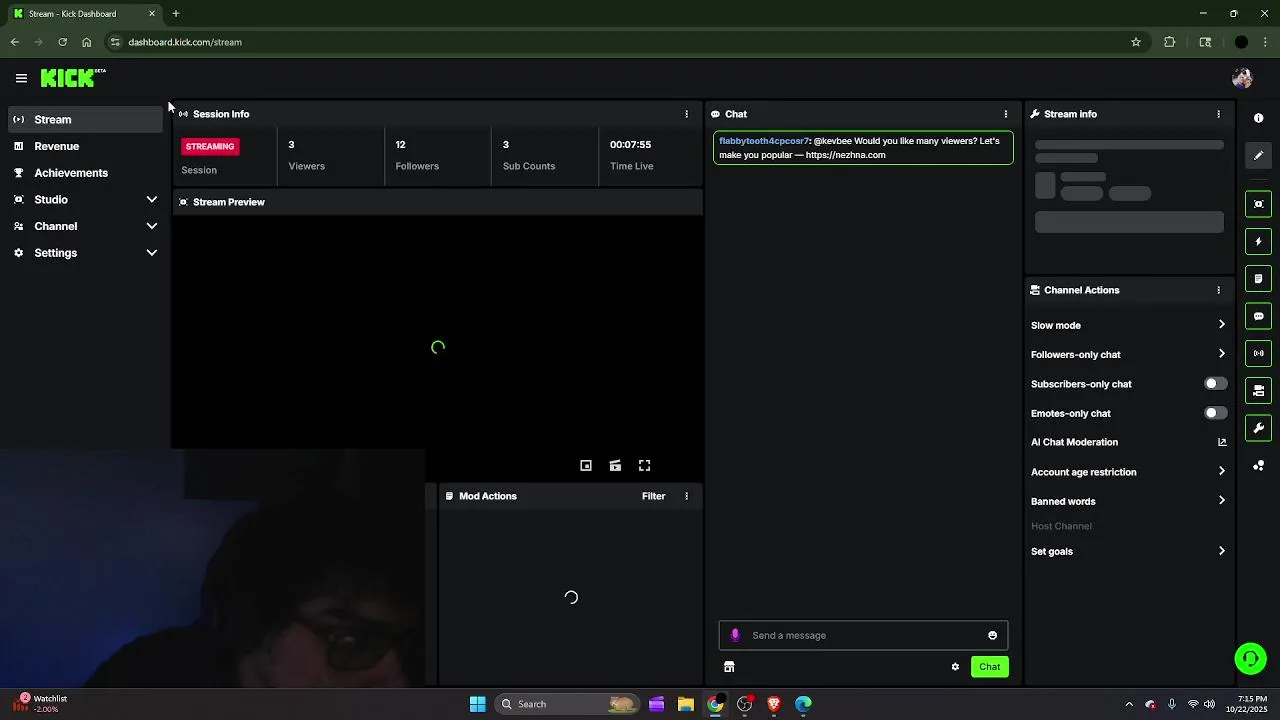Toggle Emotes-only chat switch
Image resolution: width=1280 pixels, height=720 pixels.
click(x=1215, y=413)
